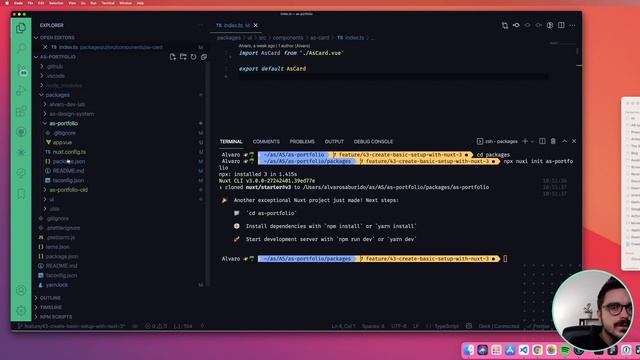The image size is (640, 360).
Task: Open the Accounts icon in activity bar
Action: point(21,290)
